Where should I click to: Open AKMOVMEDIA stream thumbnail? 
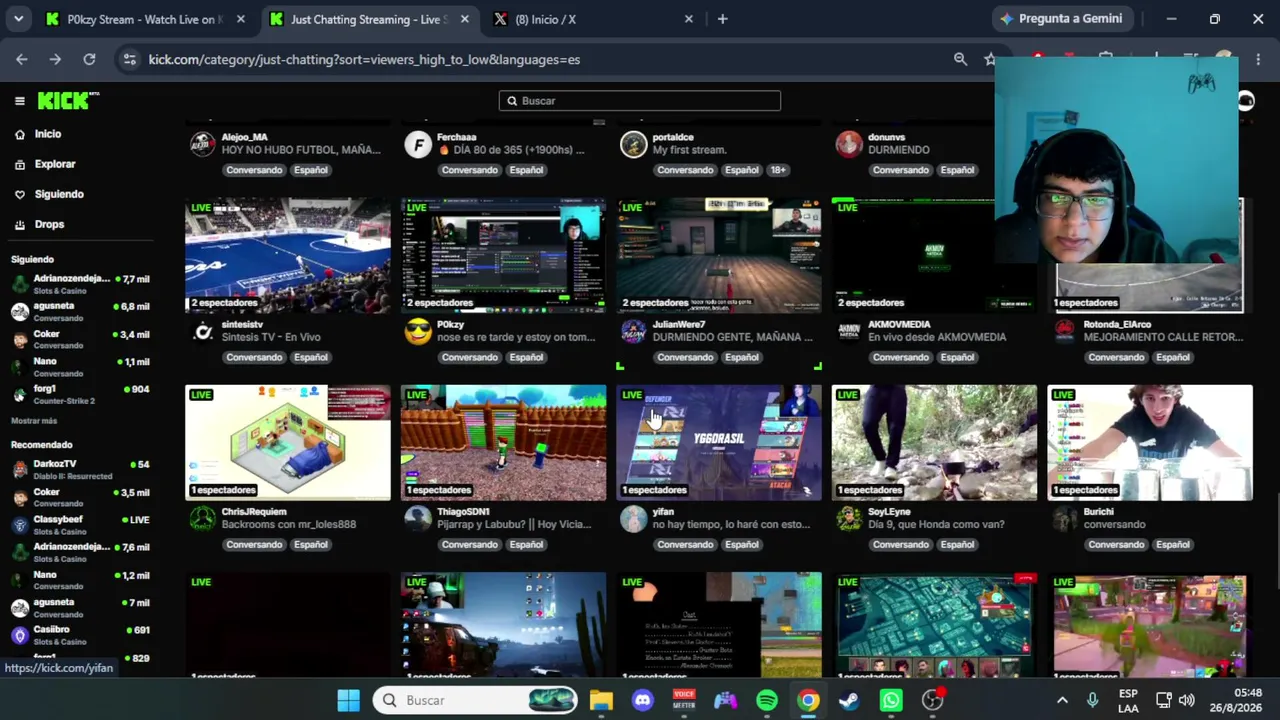click(x=934, y=255)
